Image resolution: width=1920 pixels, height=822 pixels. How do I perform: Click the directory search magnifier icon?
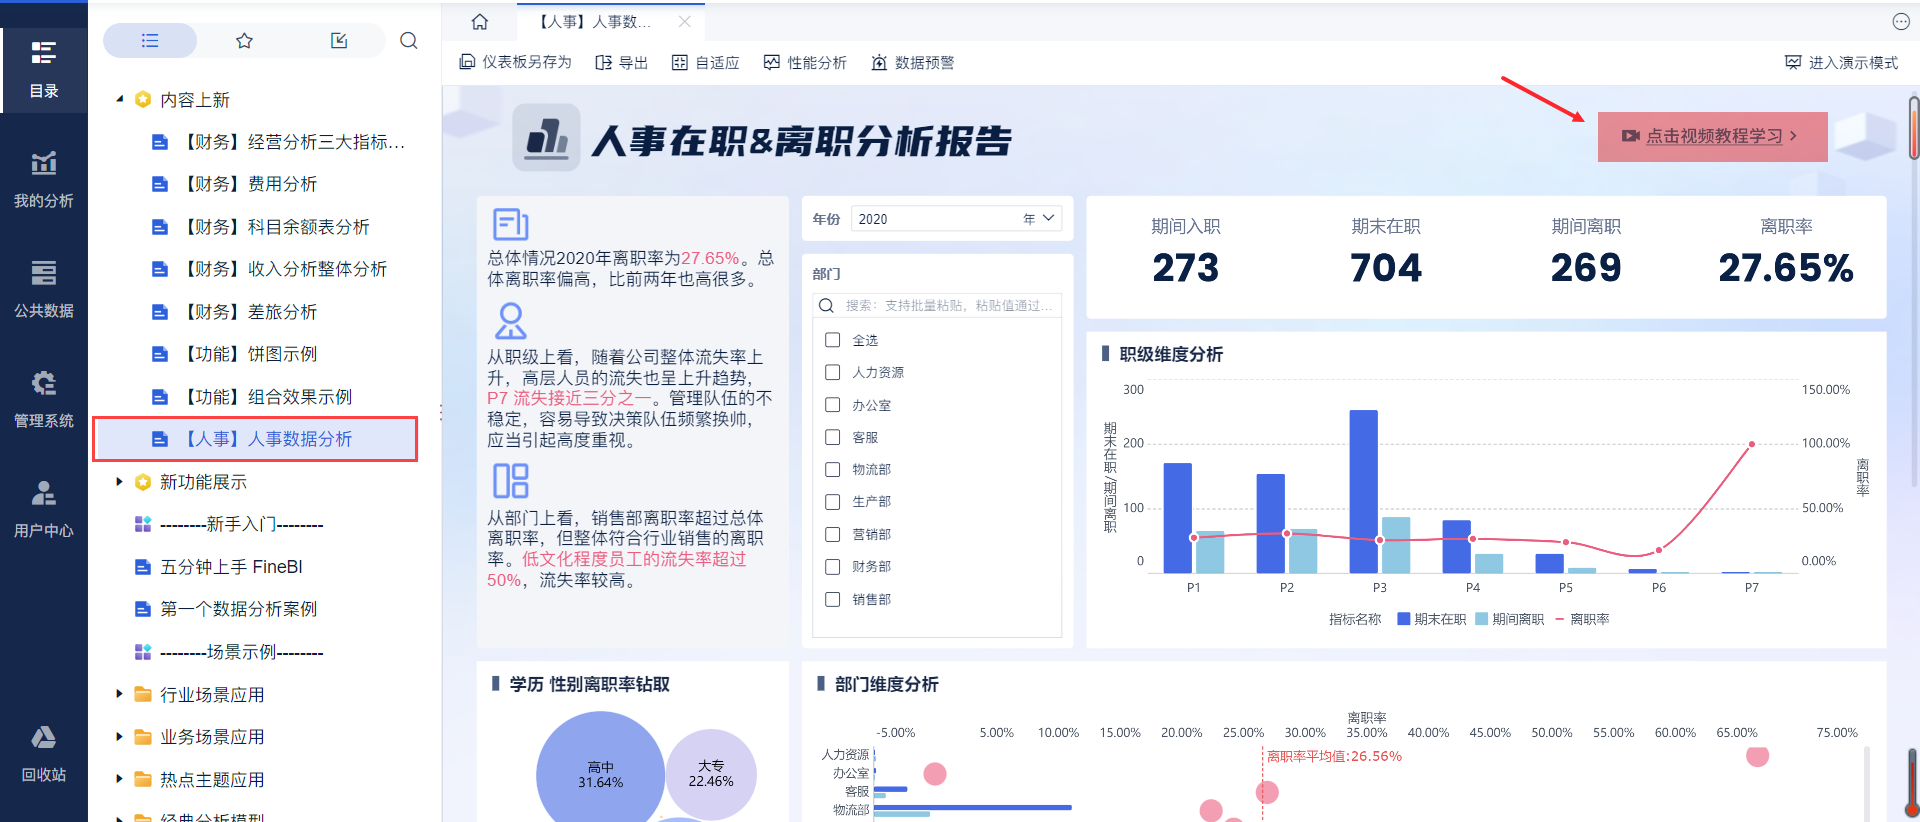409,40
